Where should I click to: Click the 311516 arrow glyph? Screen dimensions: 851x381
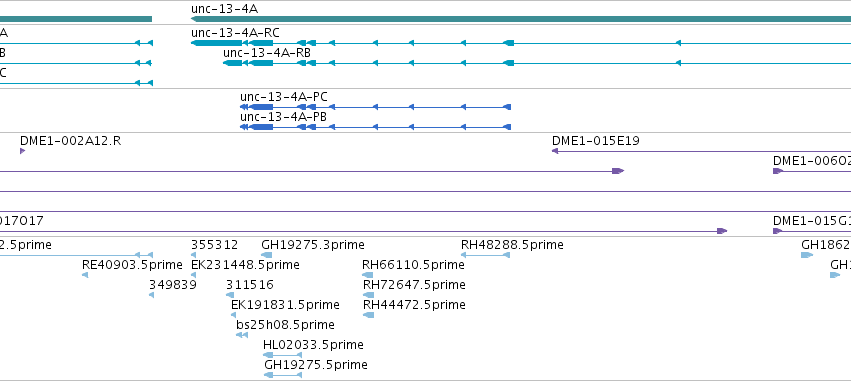230,295
